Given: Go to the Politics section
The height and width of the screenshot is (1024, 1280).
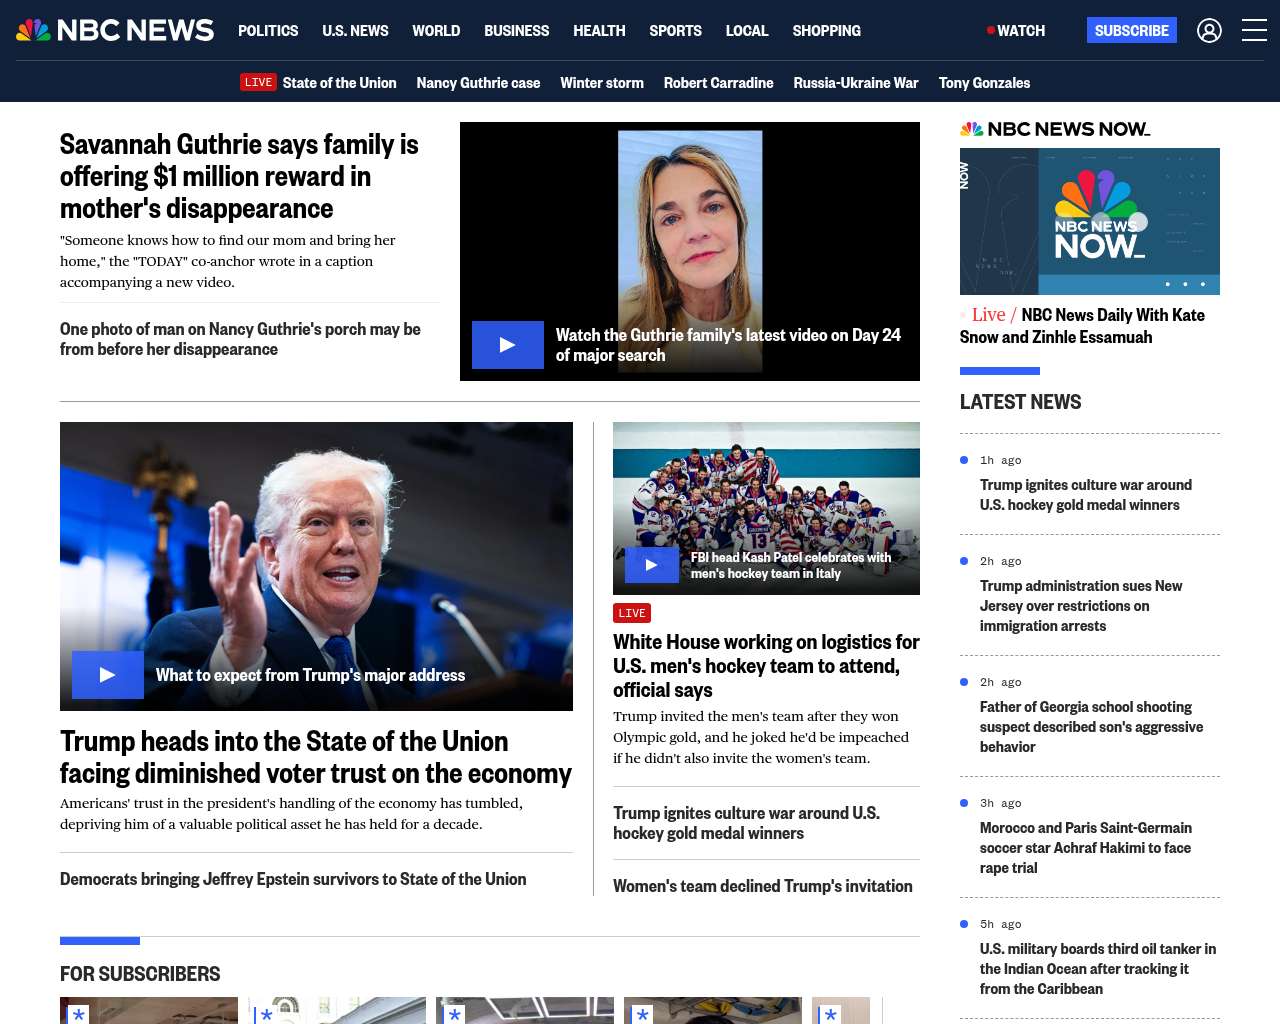Looking at the screenshot, I should [x=268, y=31].
